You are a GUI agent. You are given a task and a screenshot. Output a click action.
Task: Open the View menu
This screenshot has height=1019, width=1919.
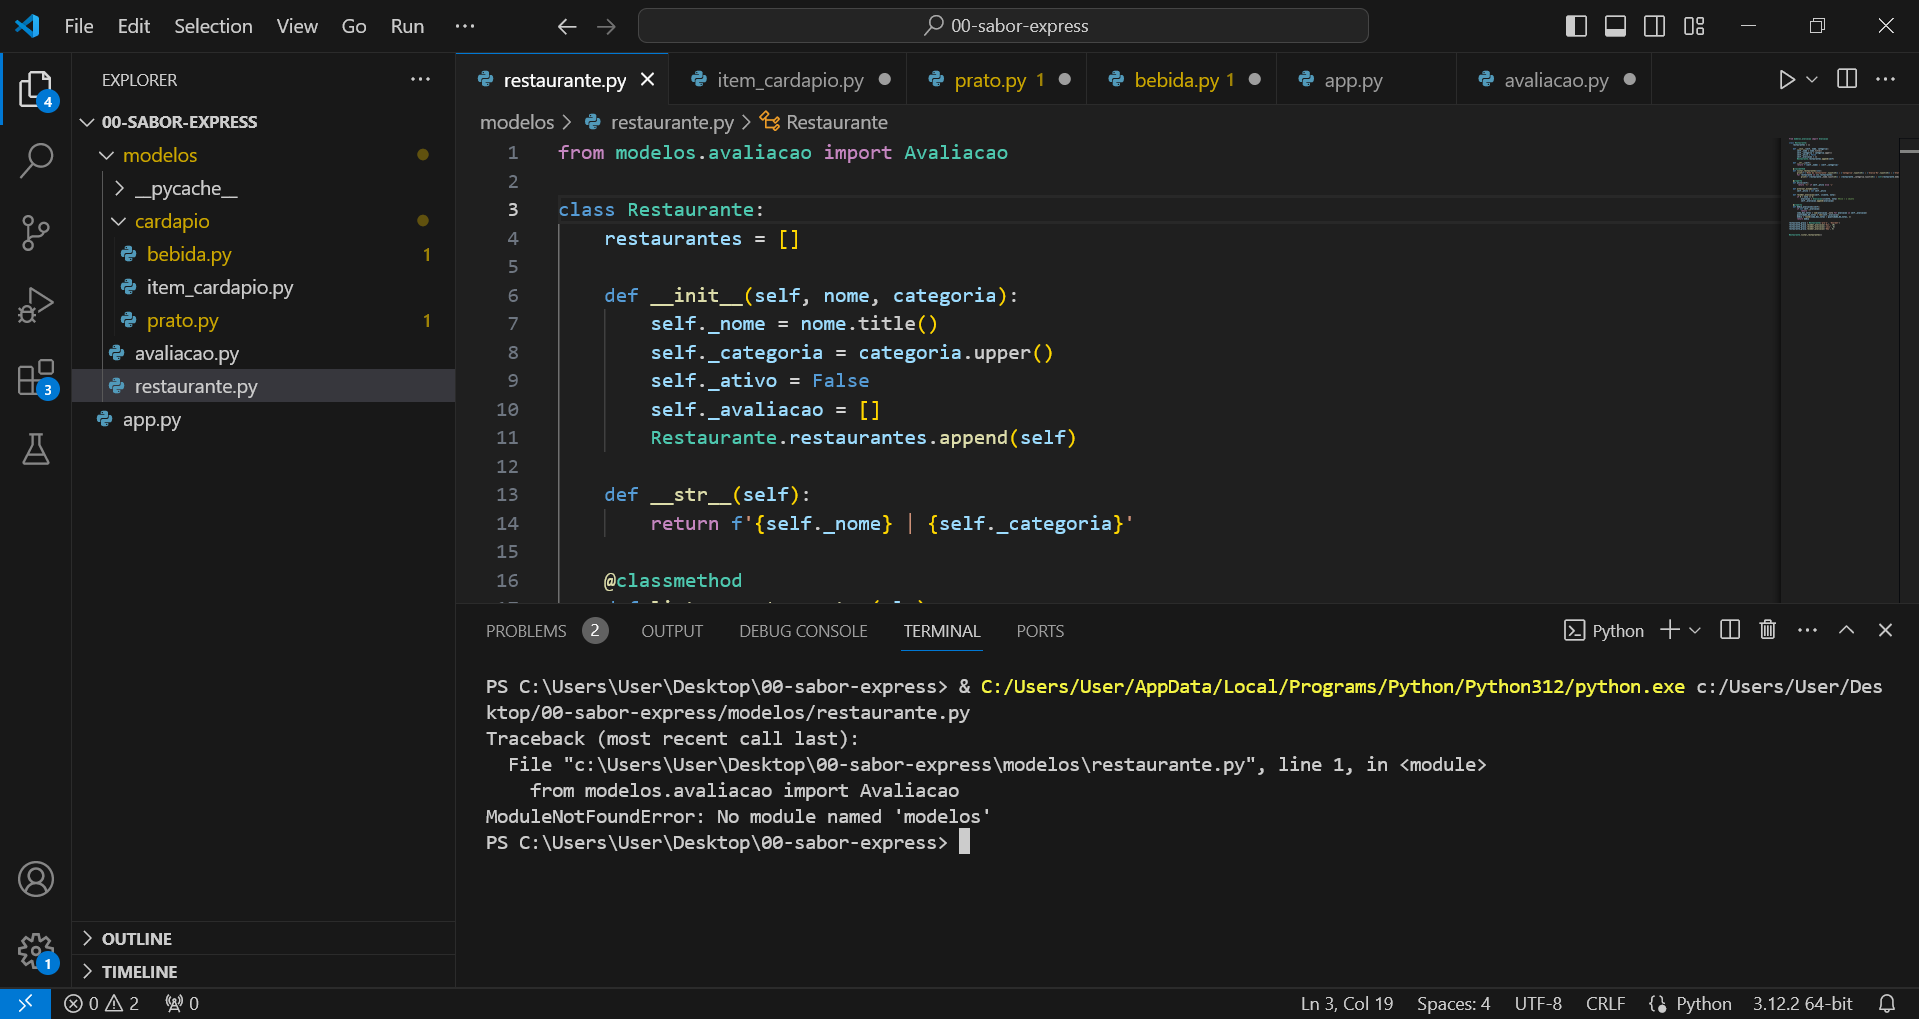click(x=297, y=26)
